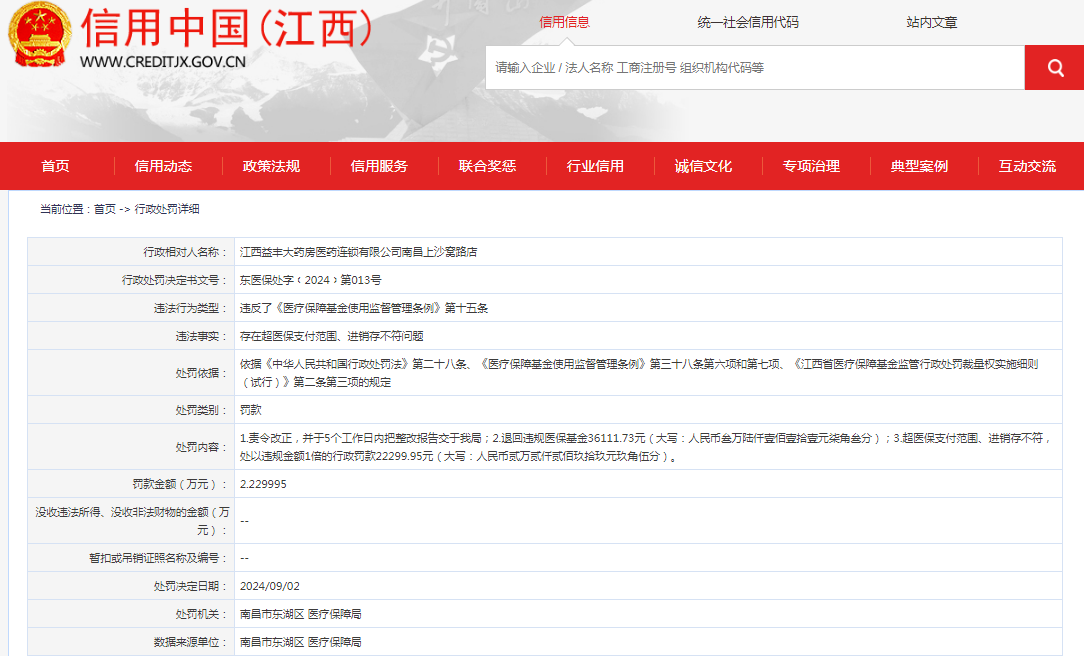Click the 处罚依据 legal basis paragraph
The image size is (1084, 656).
[639, 373]
